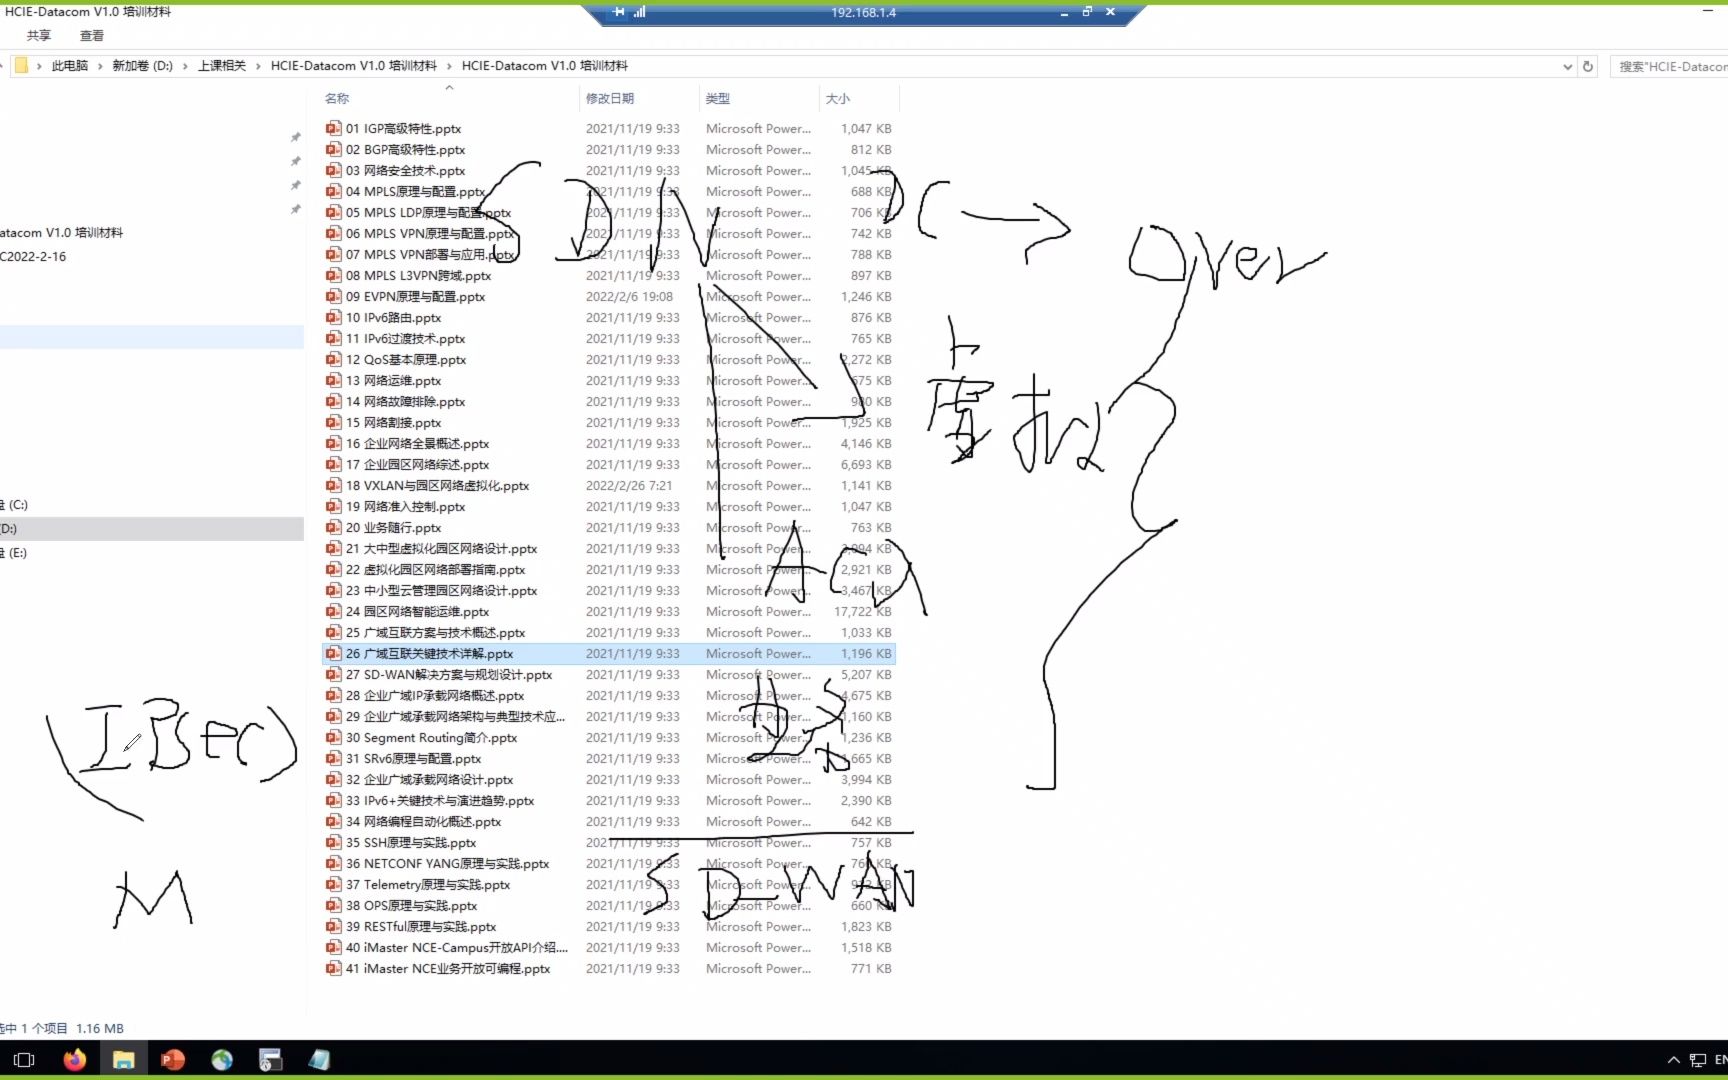Viewport: 1728px width, 1080px height.
Task: Select file 27 SD-WAN解决方案与规划设计.pptx
Action: [449, 674]
